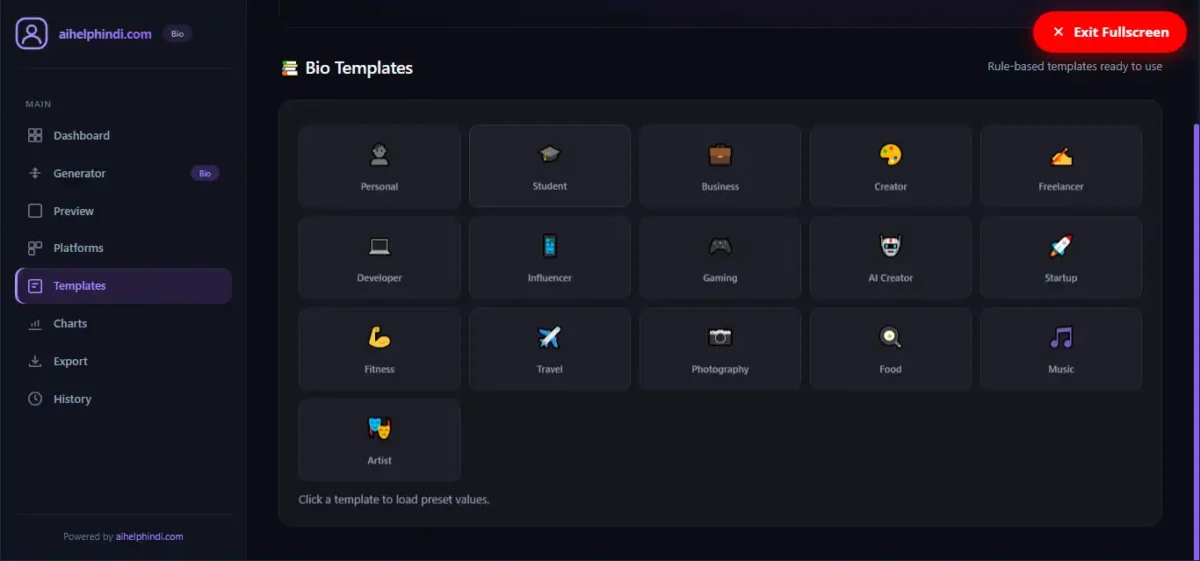Click the Artist template label text

pos(379,461)
